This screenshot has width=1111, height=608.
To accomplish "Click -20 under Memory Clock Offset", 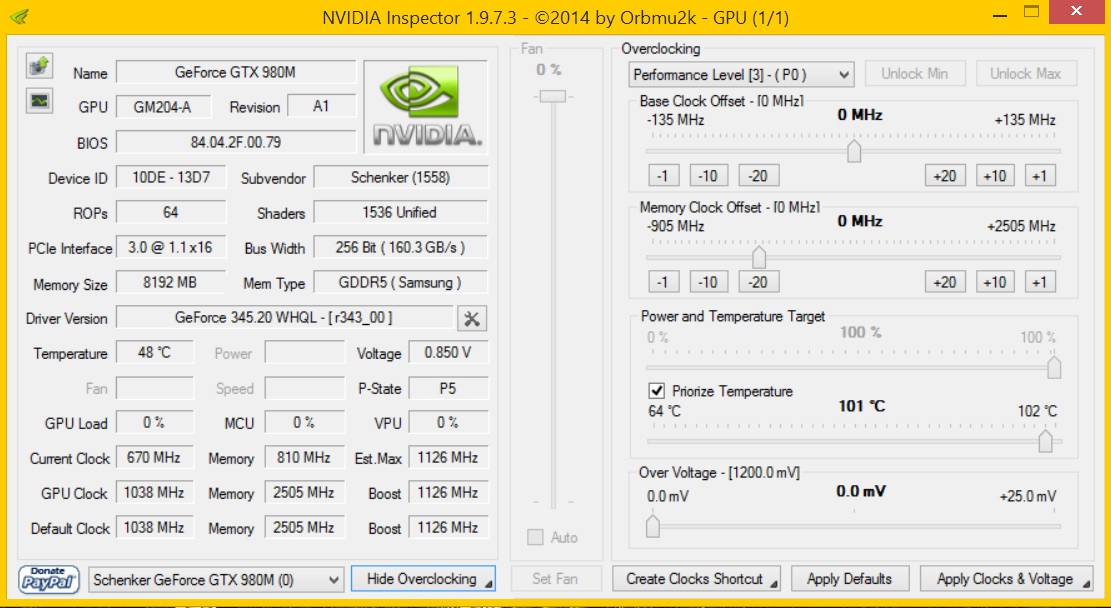I will (x=759, y=282).
